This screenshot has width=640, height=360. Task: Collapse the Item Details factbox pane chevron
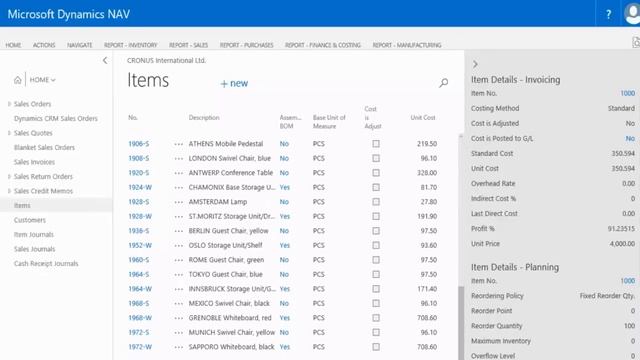475,64
